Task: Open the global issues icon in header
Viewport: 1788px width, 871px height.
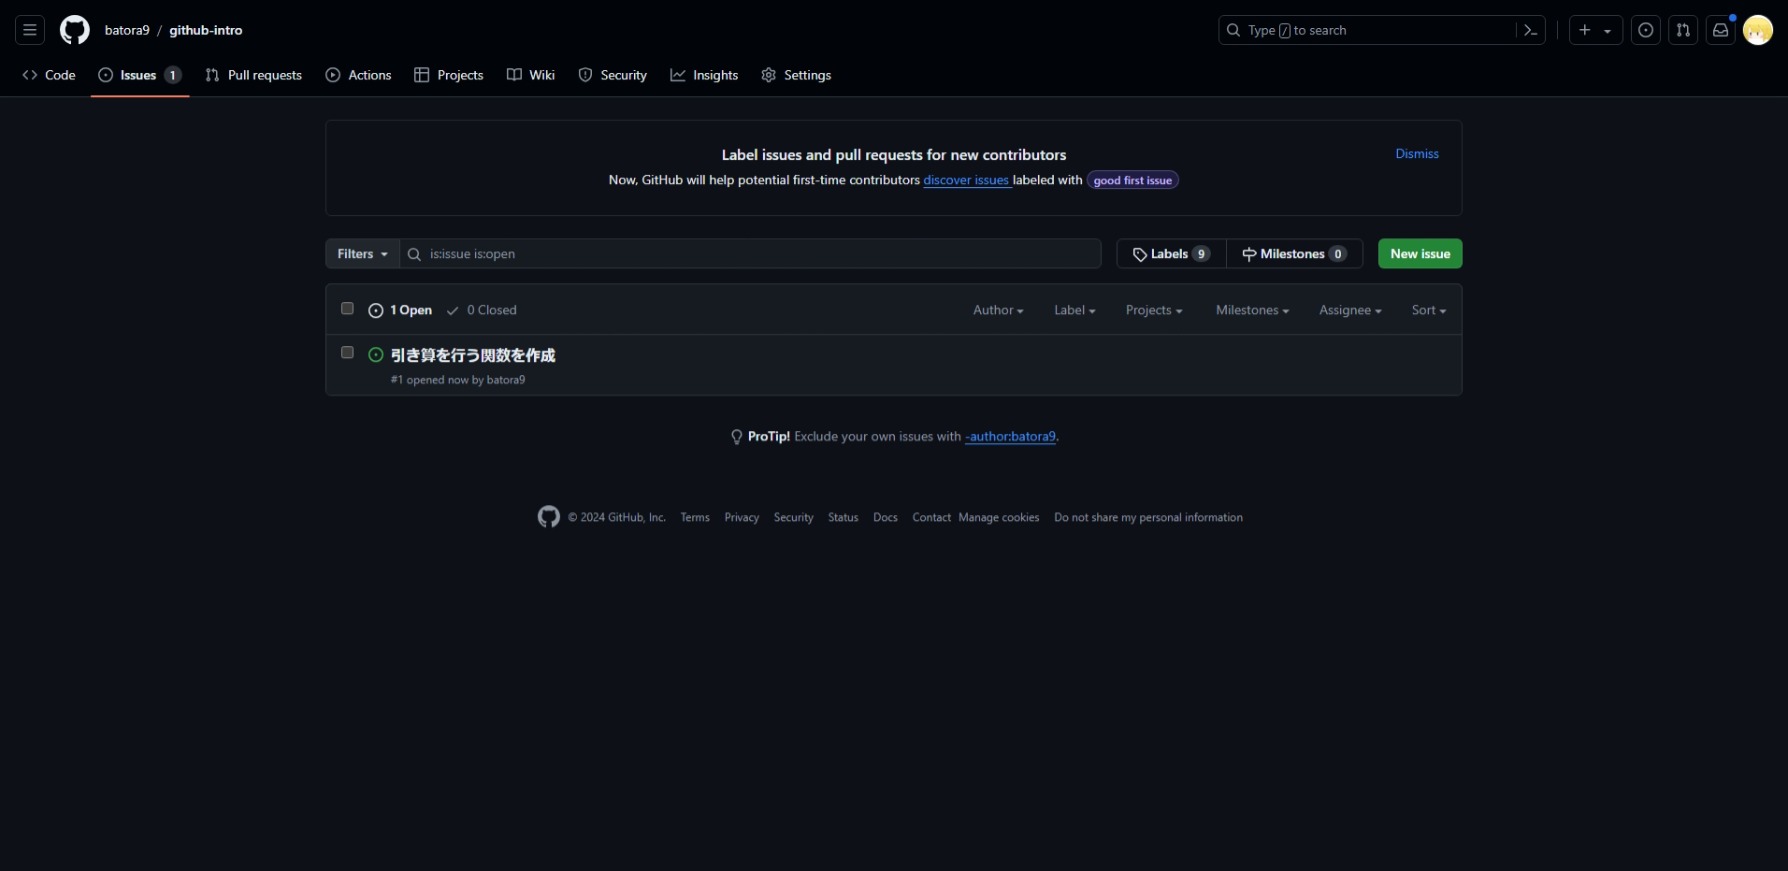Action: (x=1646, y=30)
